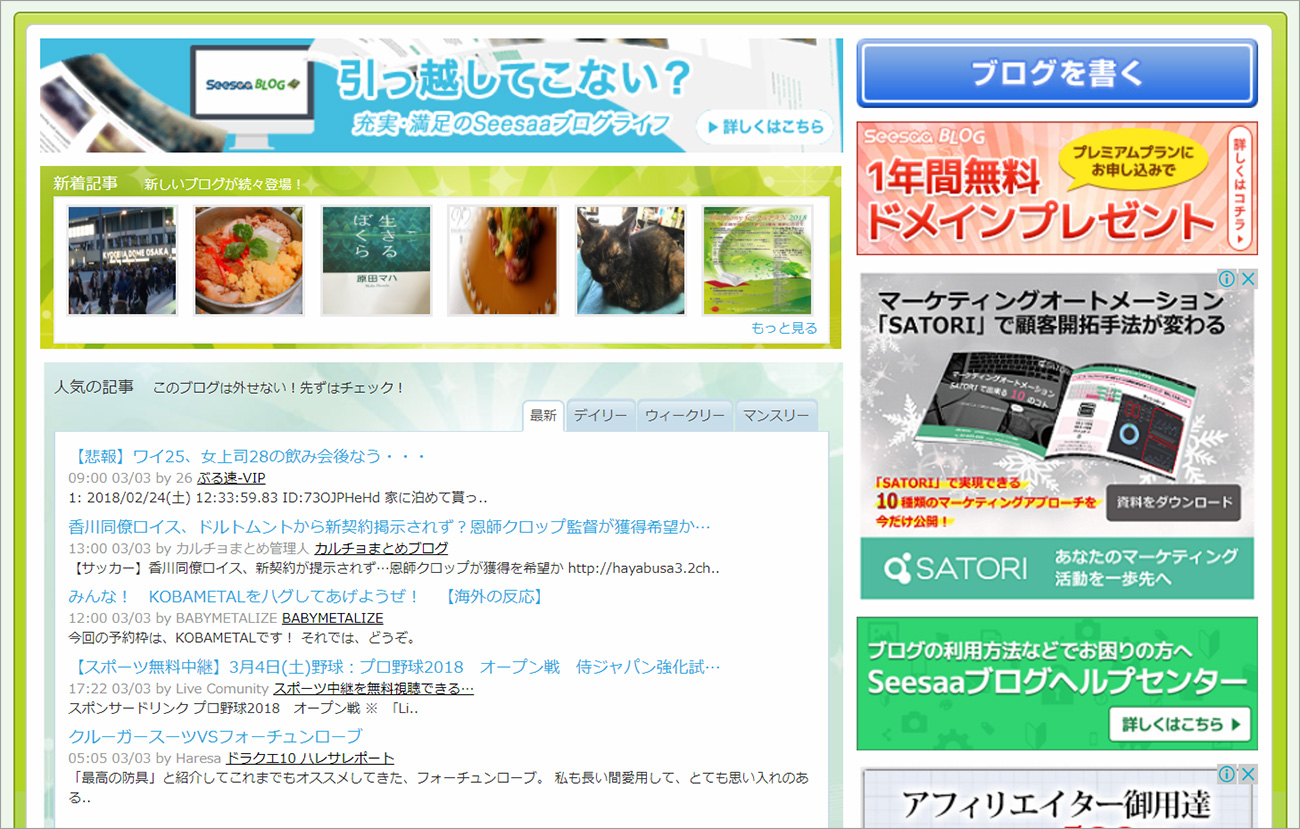The height and width of the screenshot is (829, 1300).
Task: Open the スポーツ中継を無料視聴できる blog link
Action: (x=373, y=688)
